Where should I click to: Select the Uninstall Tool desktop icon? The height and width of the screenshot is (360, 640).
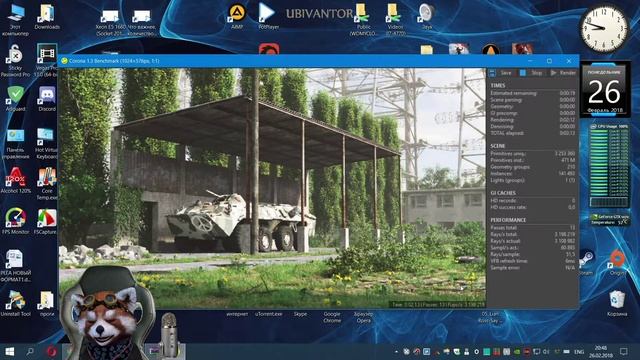(16, 303)
